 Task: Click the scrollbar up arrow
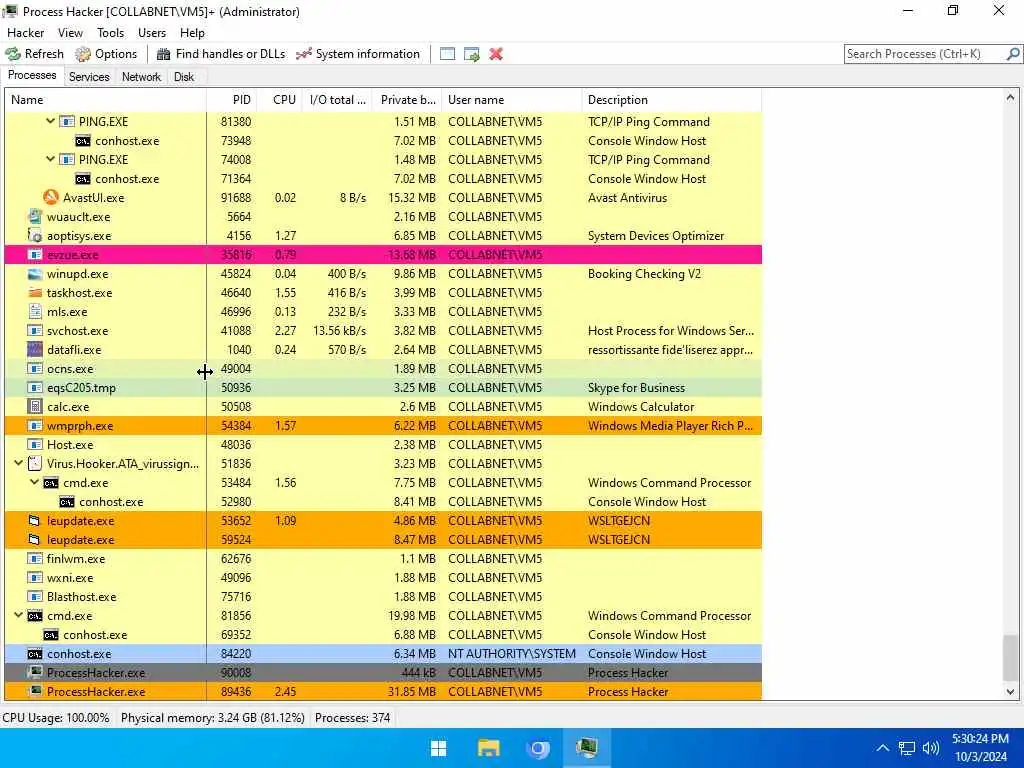click(x=1010, y=97)
